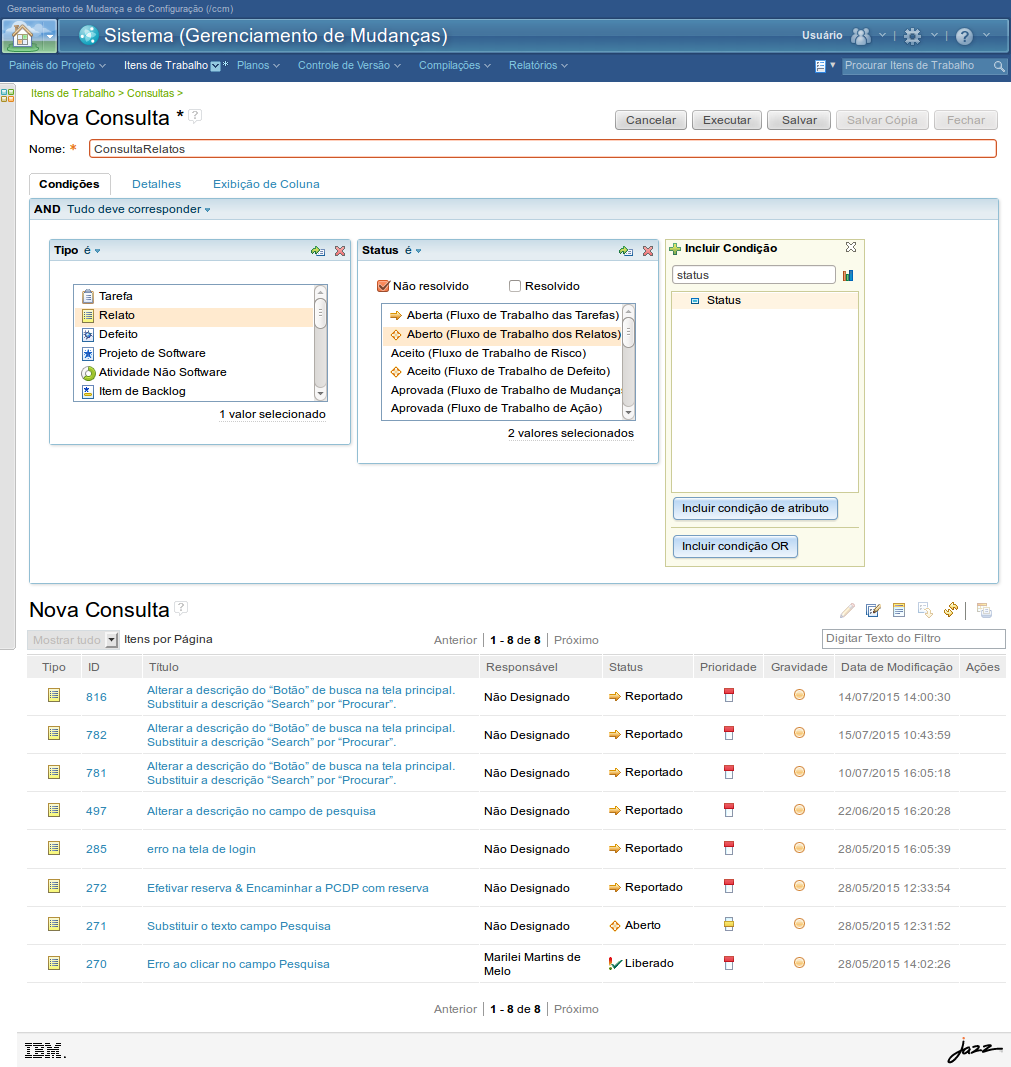Click Incluir condição OR button
The width and height of the screenshot is (1011, 1067).
pos(735,546)
